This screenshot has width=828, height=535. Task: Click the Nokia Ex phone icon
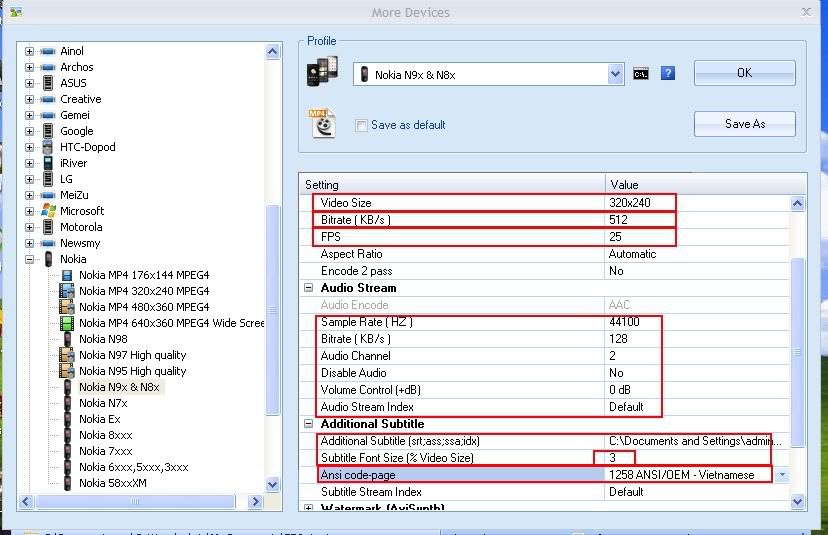pos(68,419)
